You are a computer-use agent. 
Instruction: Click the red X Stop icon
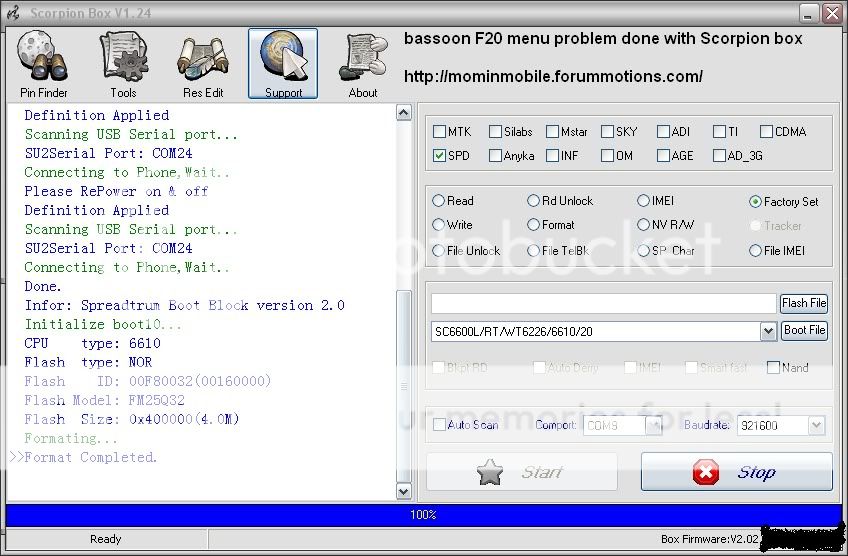(706, 472)
